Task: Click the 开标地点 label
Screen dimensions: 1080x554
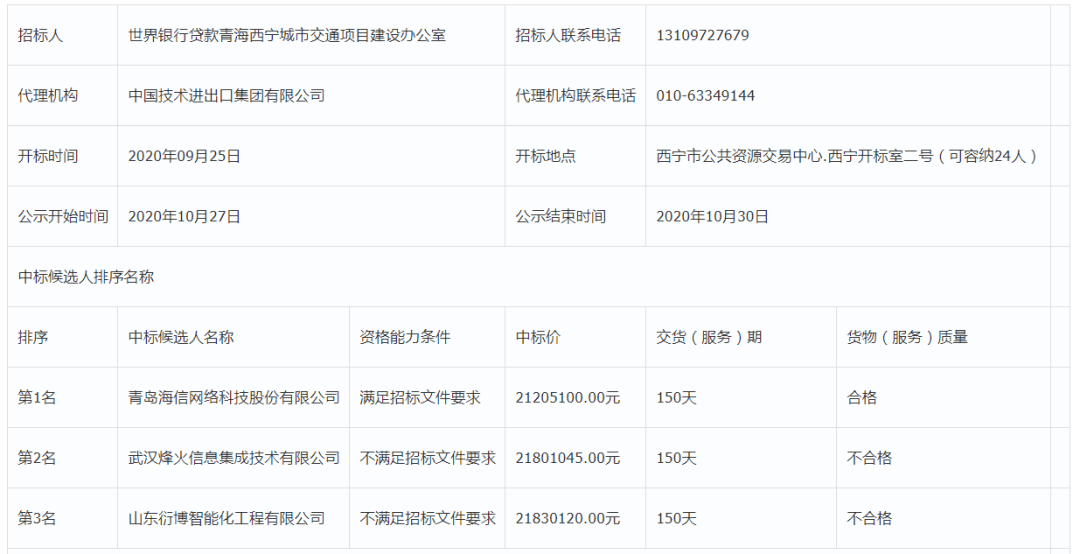Action: (546, 156)
